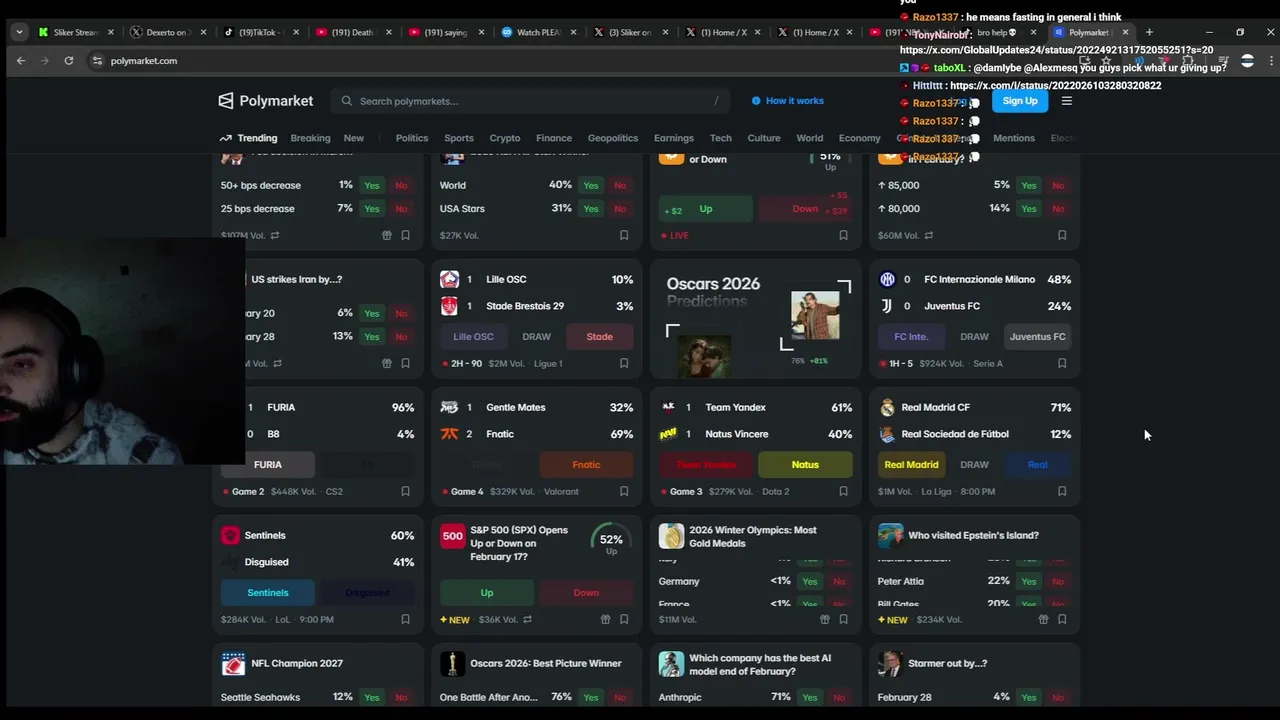1280x720 pixels.
Task: Open the Oscars 2026: Best Picture Winner market
Action: pos(546,664)
